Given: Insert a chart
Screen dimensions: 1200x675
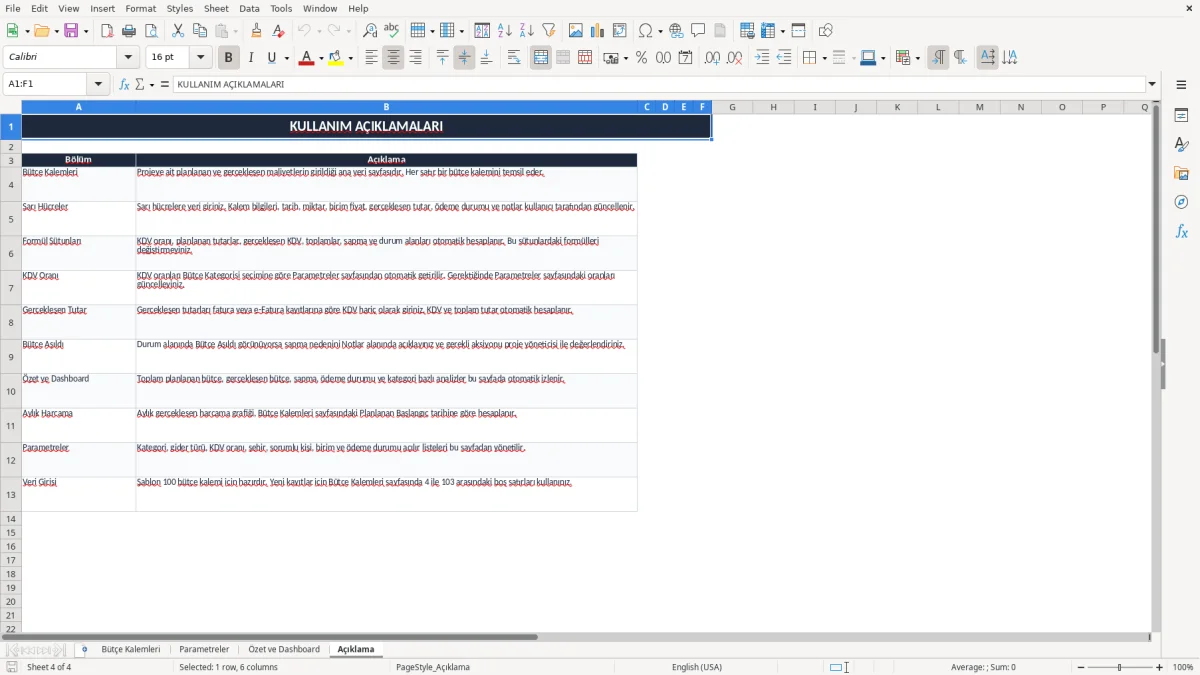Looking at the screenshot, I should point(598,31).
